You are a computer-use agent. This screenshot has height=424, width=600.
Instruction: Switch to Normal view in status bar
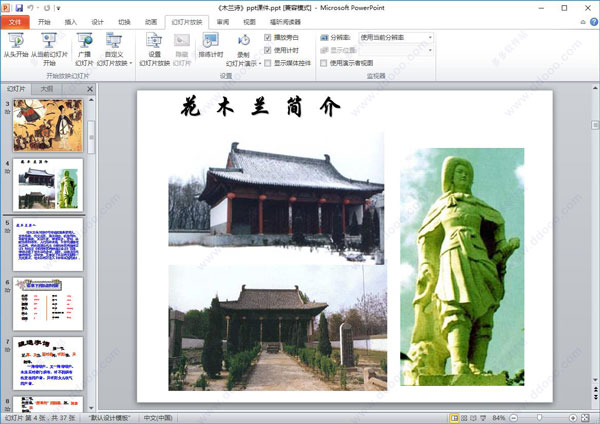pos(454,418)
